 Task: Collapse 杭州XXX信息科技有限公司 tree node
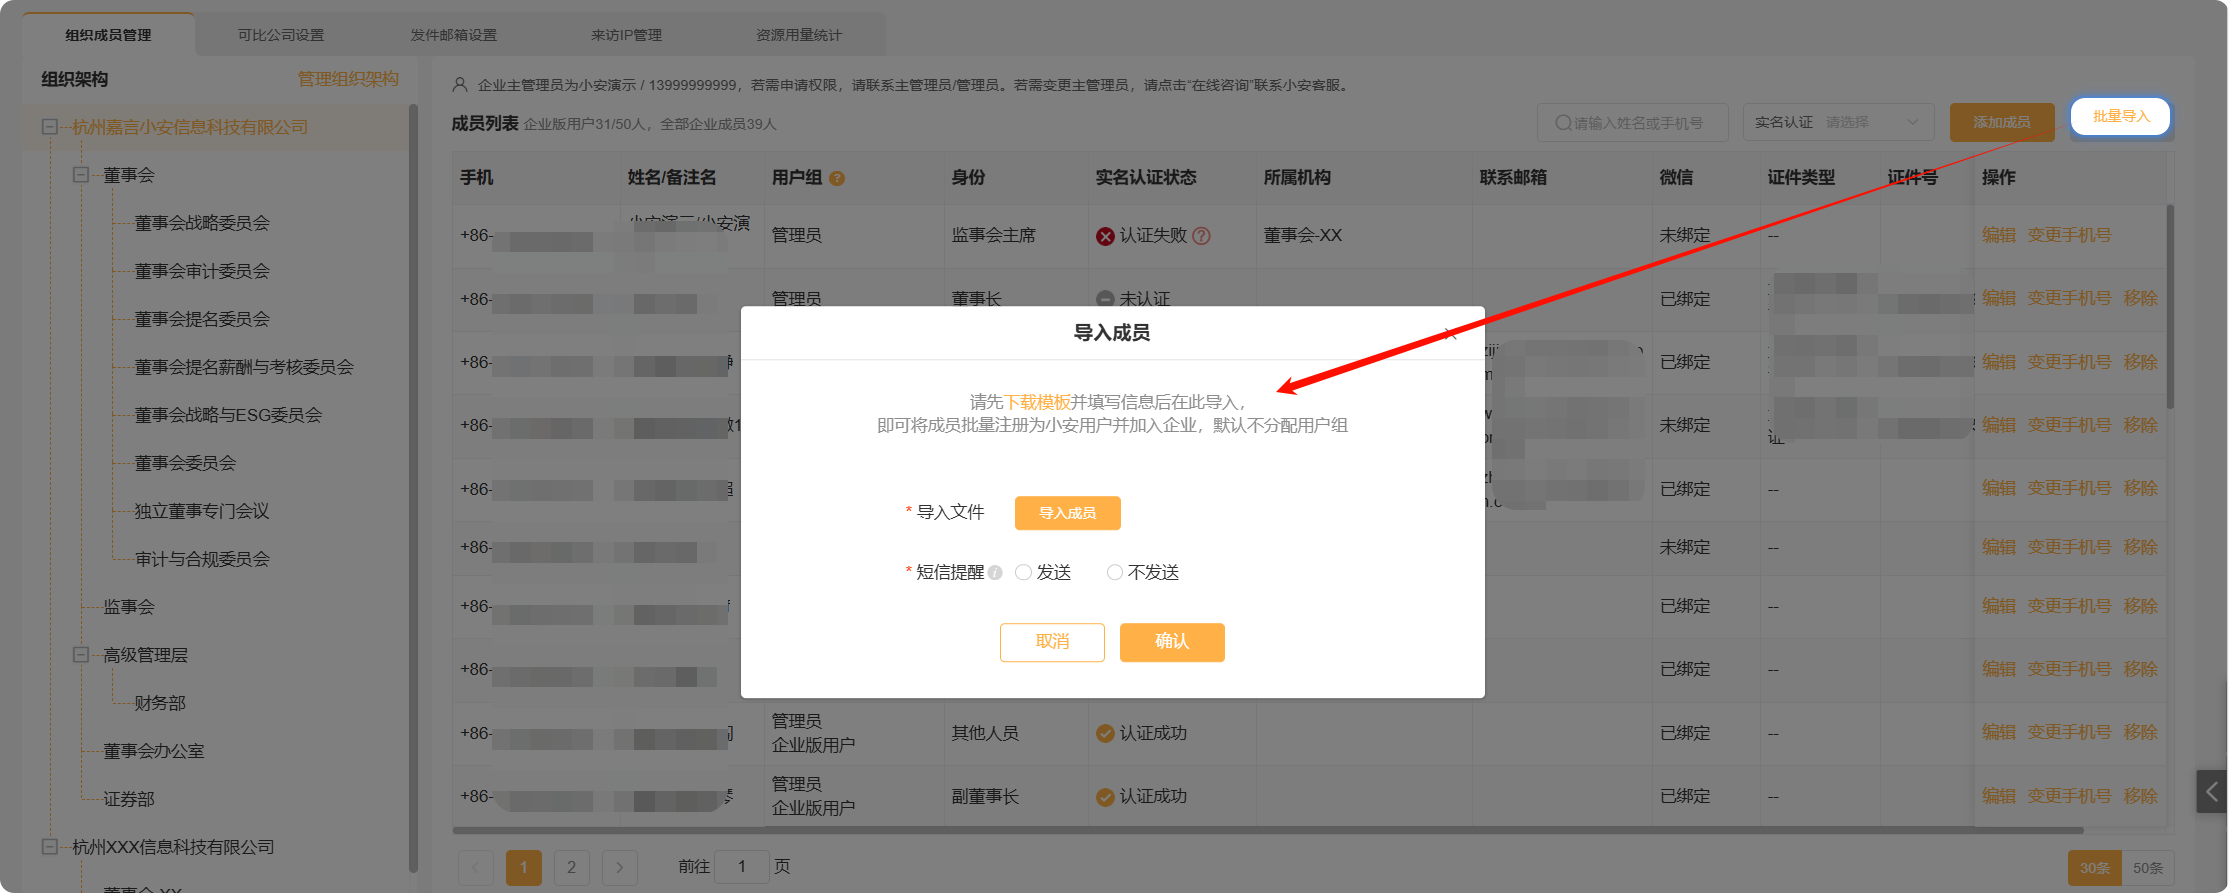49,847
